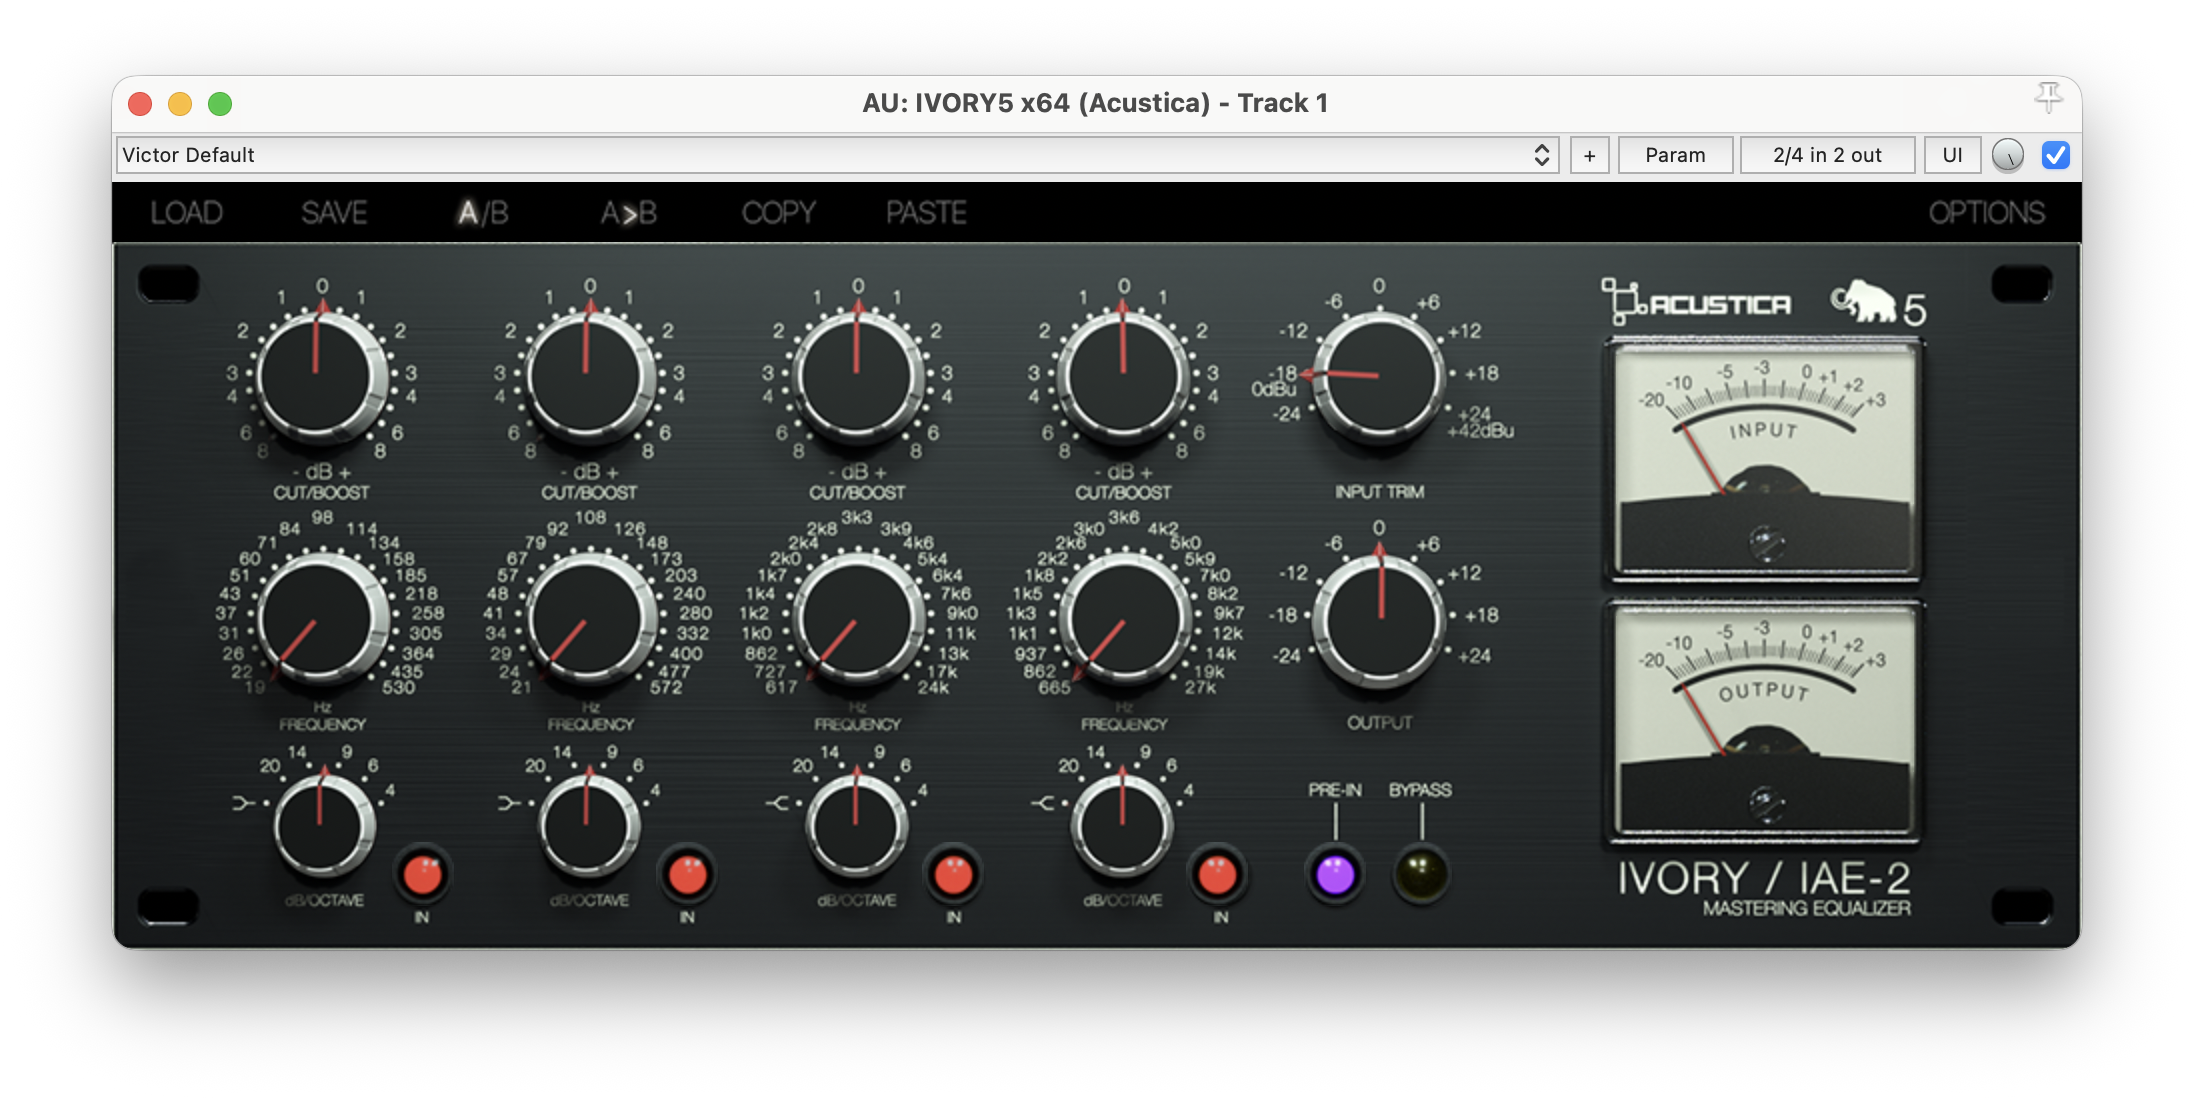Click the third band dB/OCTAVE knob
The width and height of the screenshot is (2194, 1098).
(x=856, y=825)
